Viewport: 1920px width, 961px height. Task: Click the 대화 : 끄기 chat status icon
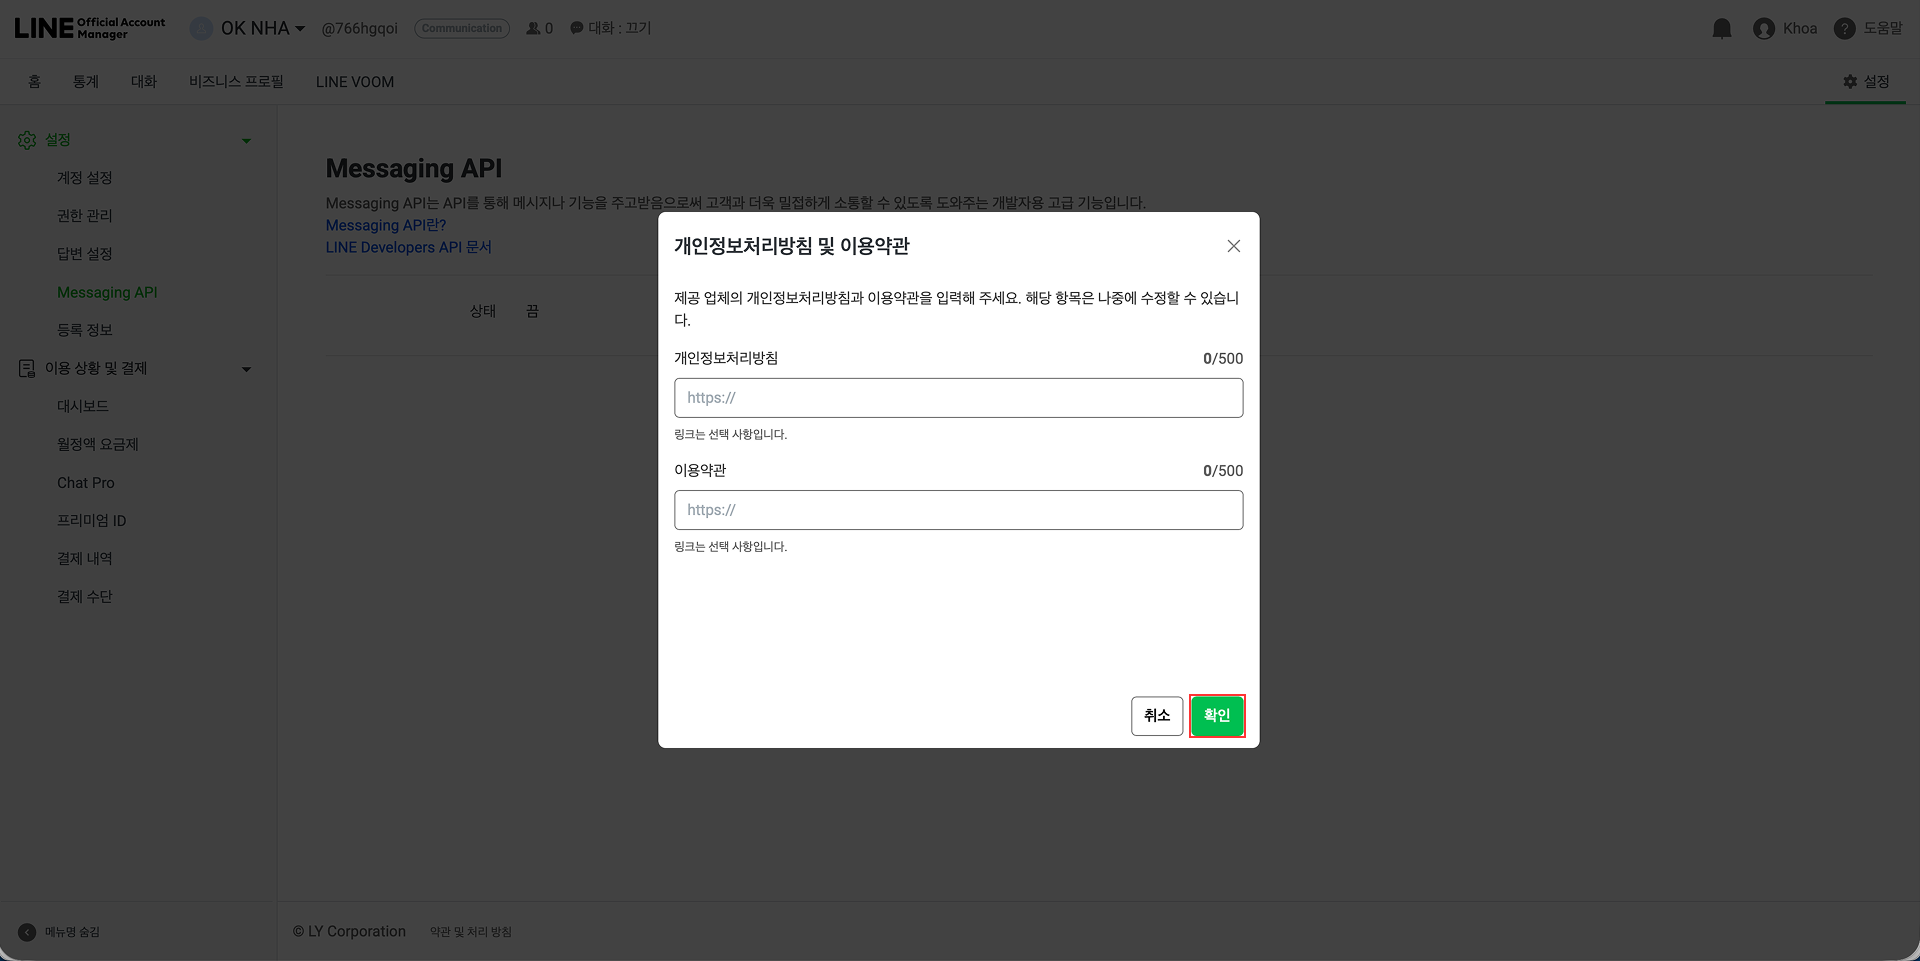coord(576,28)
